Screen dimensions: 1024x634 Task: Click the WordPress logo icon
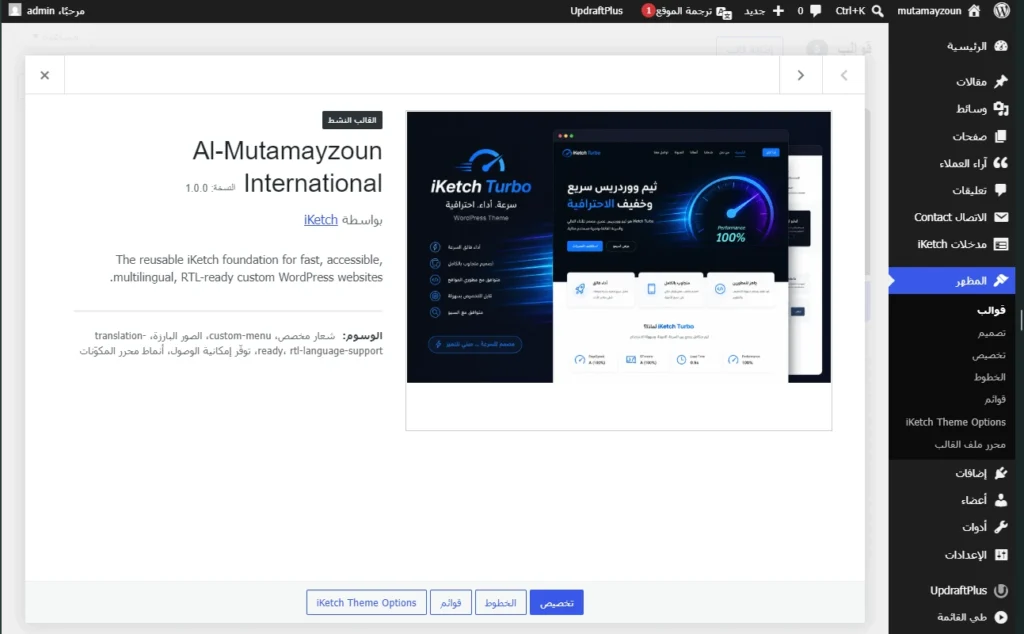(1002, 10)
